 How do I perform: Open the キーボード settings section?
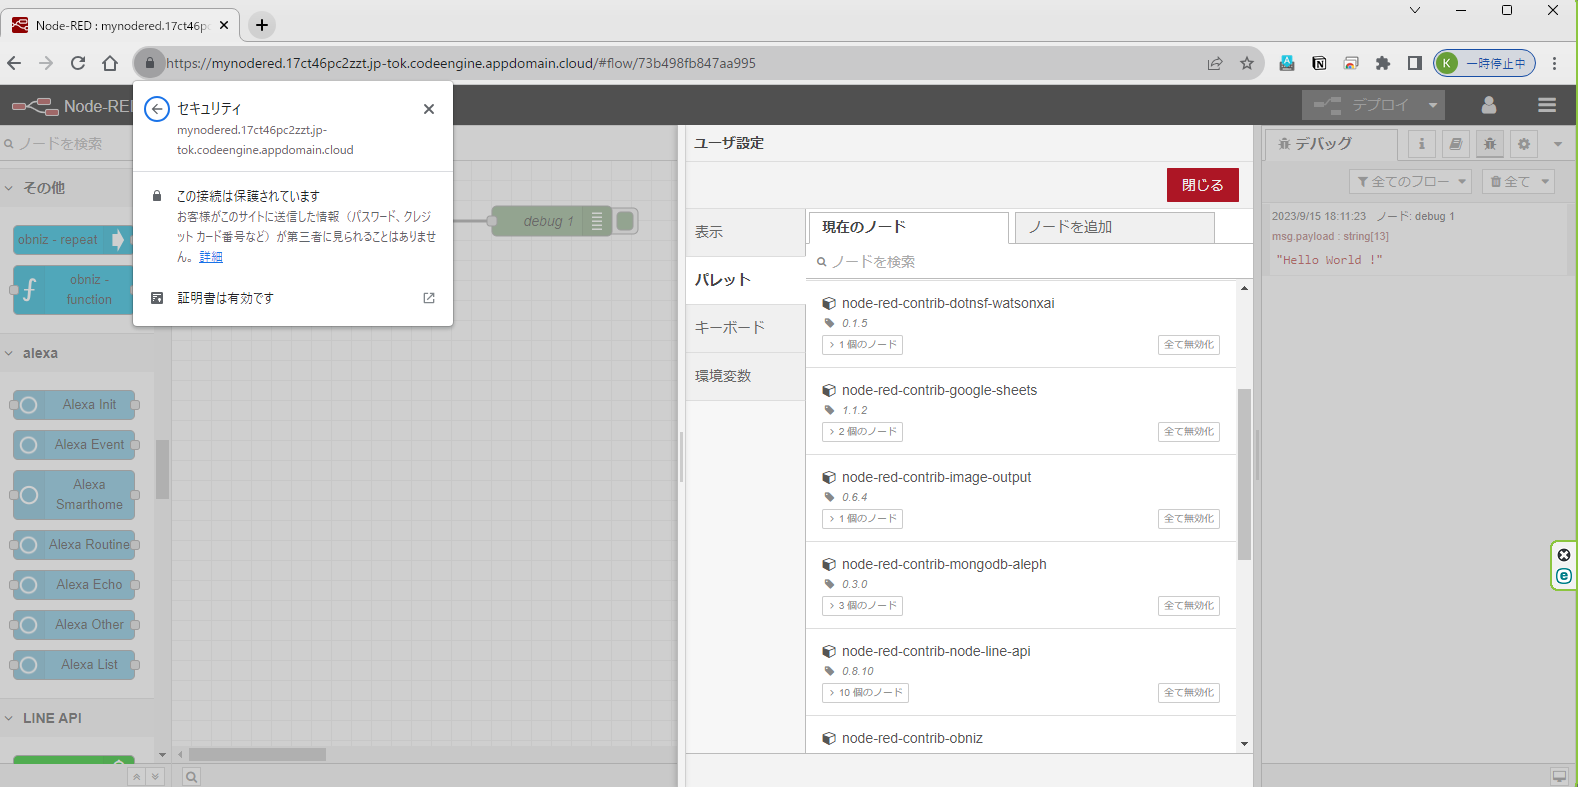tap(745, 328)
